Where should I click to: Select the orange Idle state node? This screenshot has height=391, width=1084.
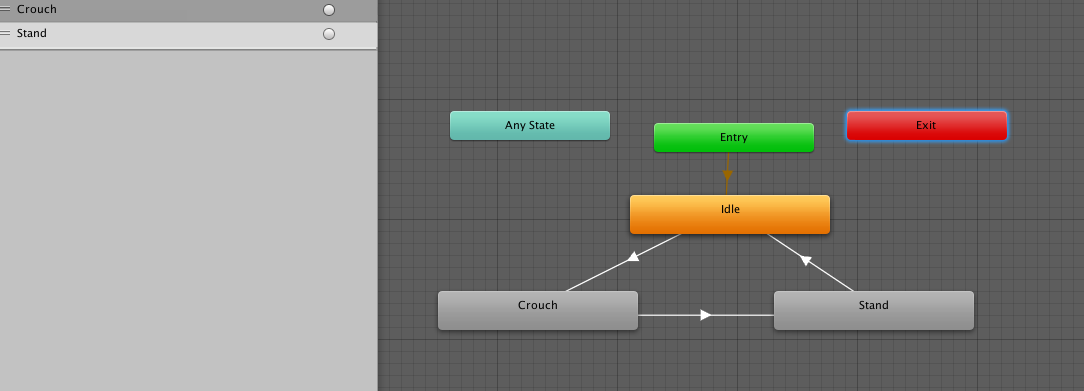pyautogui.click(x=729, y=214)
